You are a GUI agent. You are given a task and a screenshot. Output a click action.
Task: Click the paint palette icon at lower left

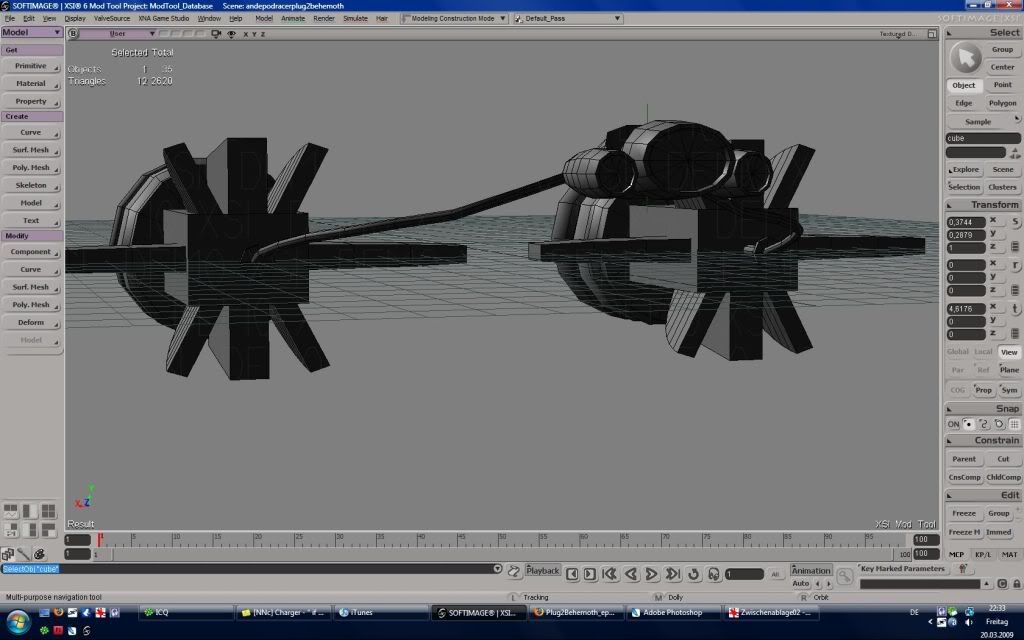tap(39, 554)
